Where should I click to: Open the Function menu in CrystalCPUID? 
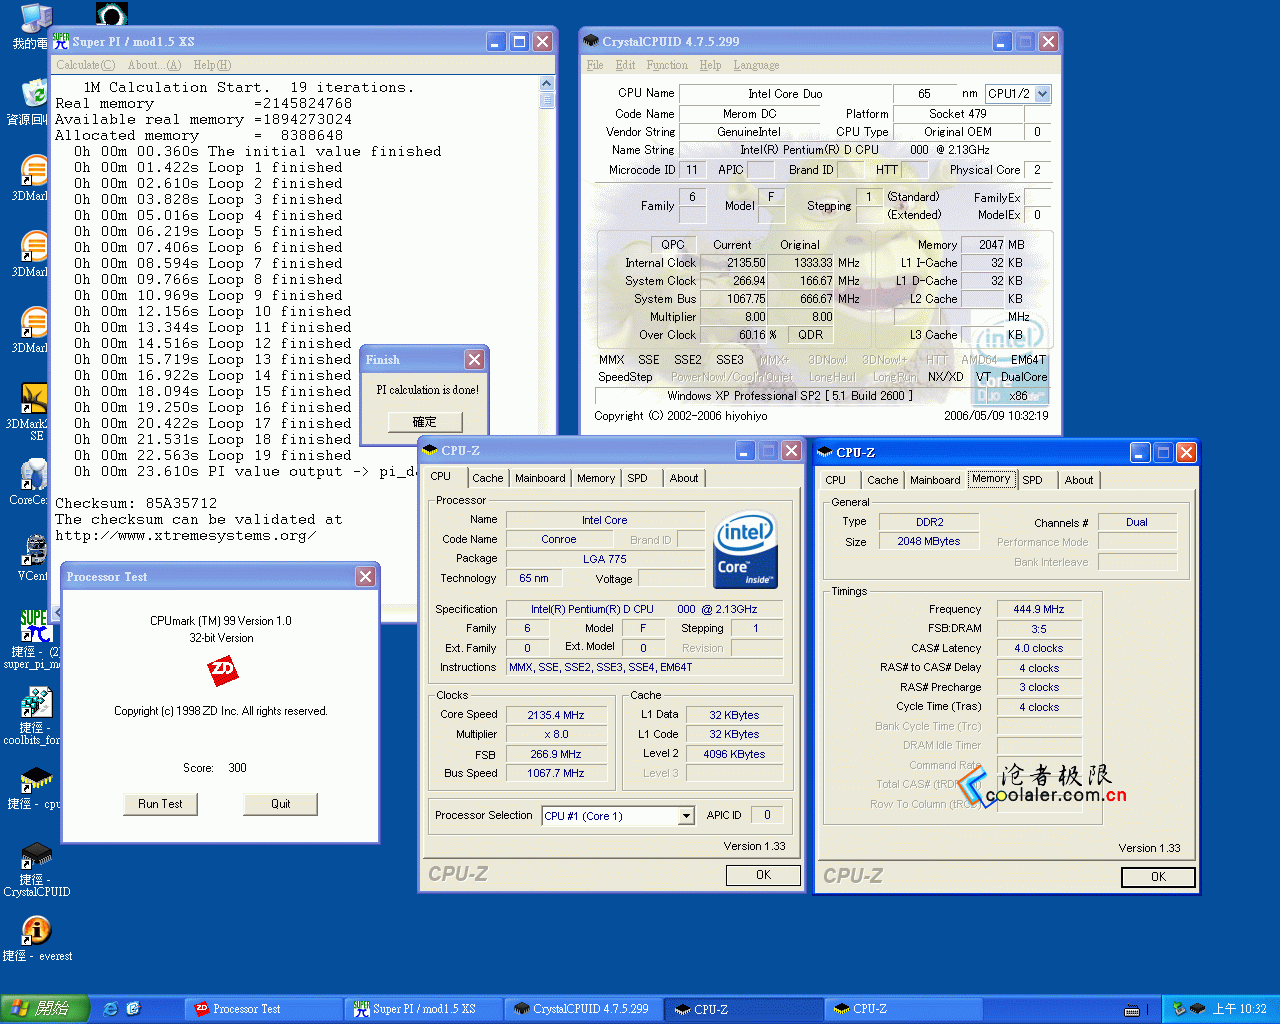[x=666, y=65]
